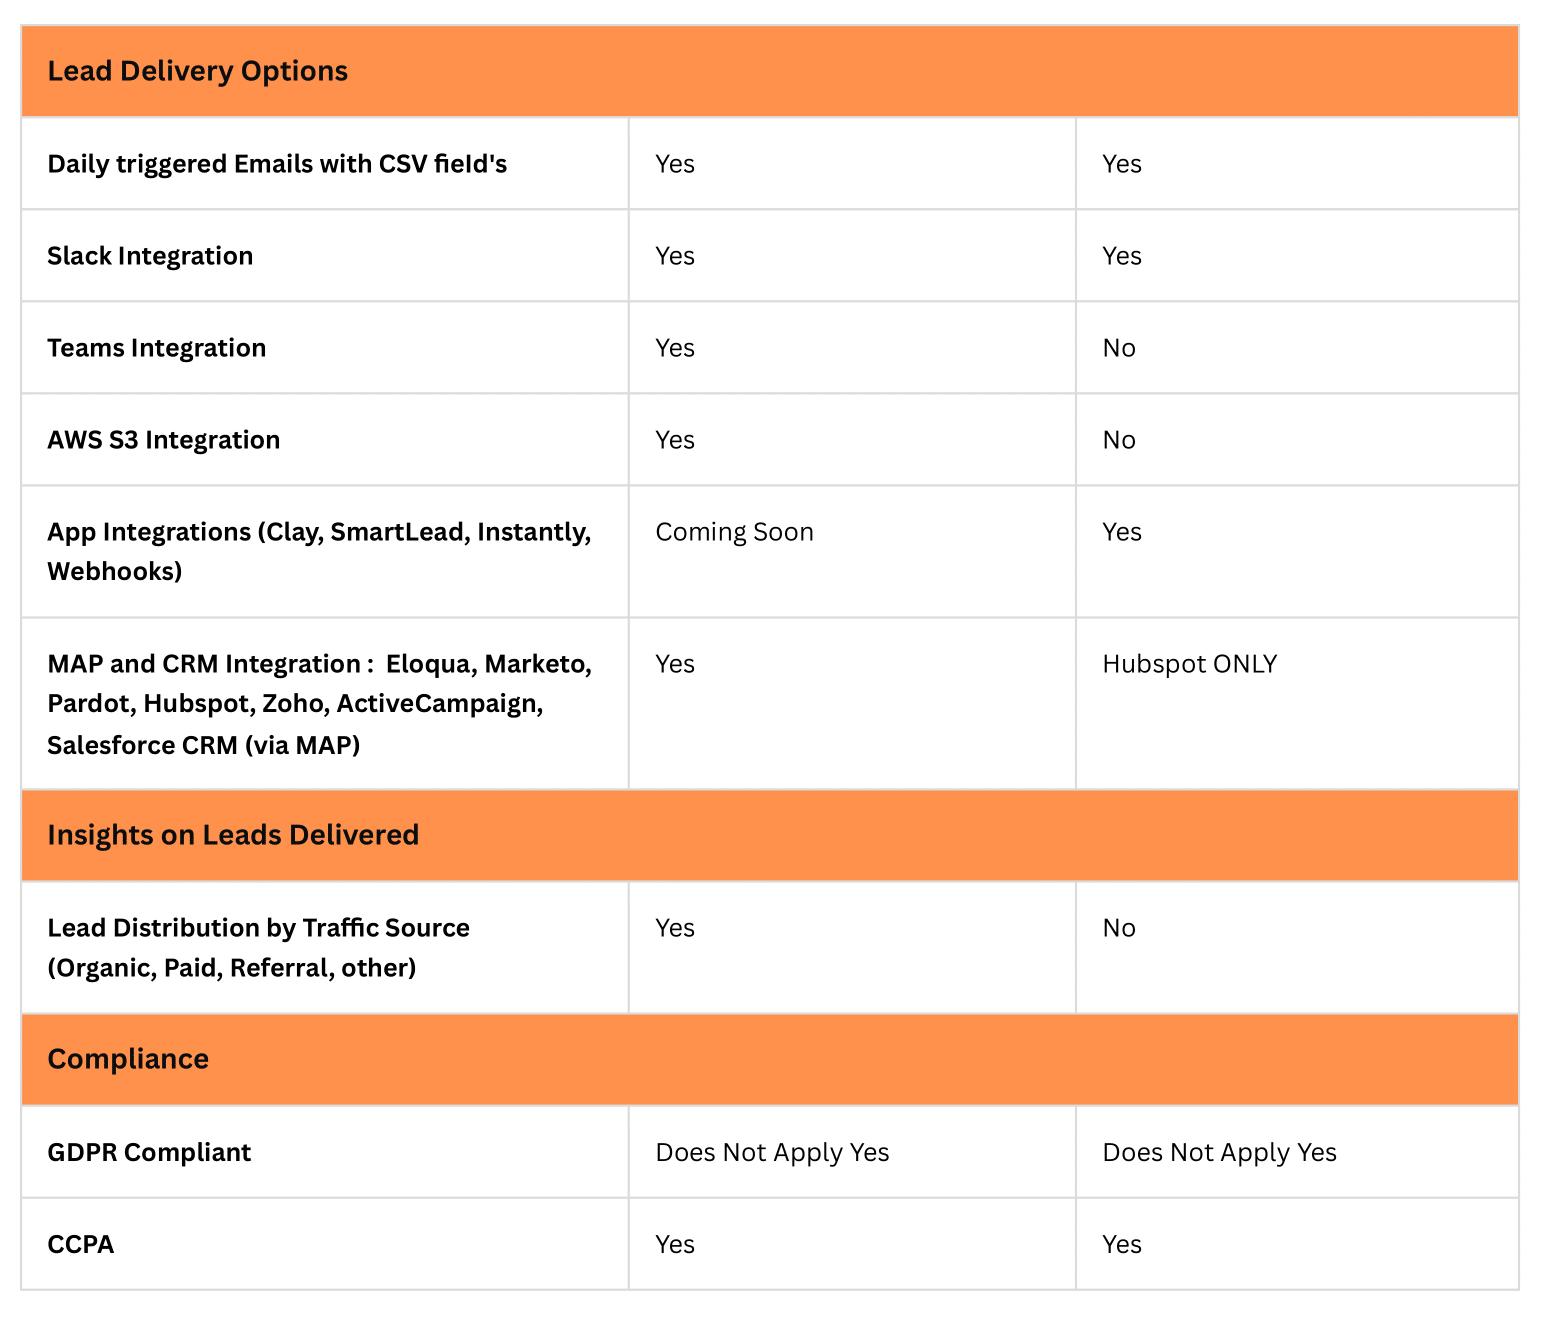Click the last-column Does Not Apply Yes cell
Image resolution: width=1548 pixels, height=1319 pixels.
pos(1219,1152)
